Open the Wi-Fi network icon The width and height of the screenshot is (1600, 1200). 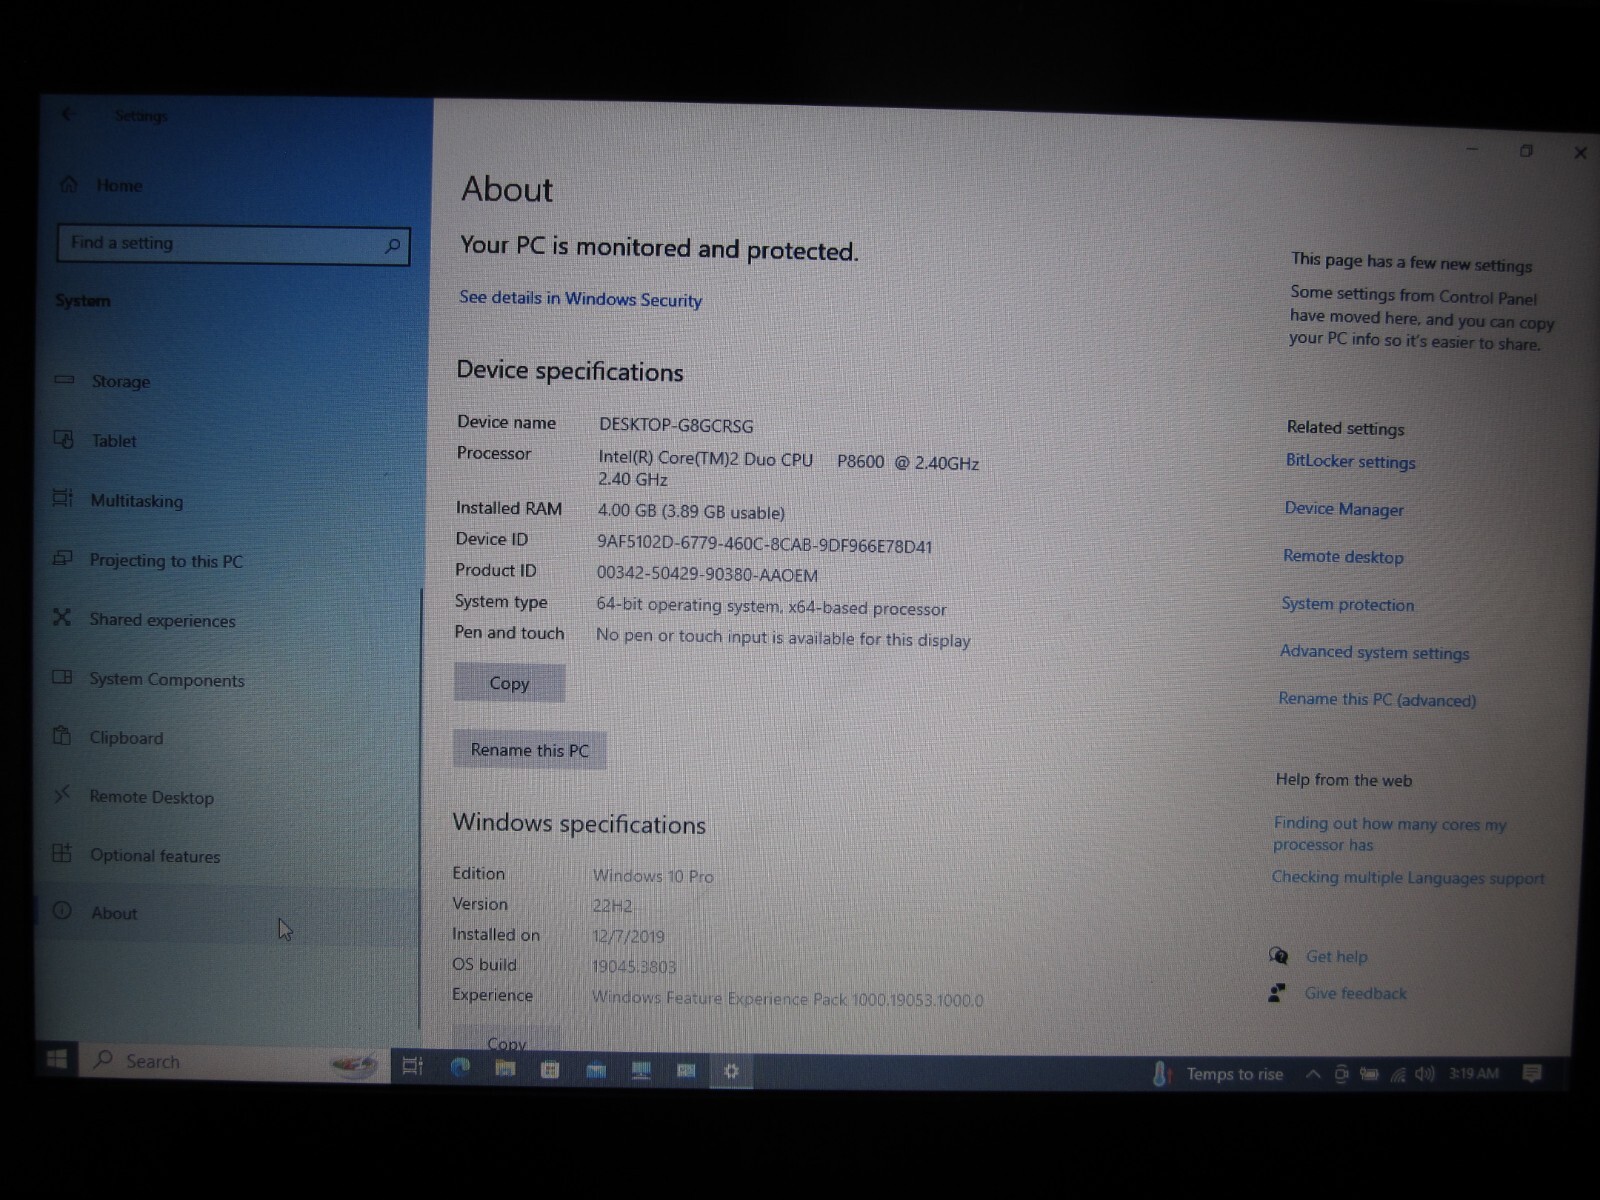[1398, 1075]
